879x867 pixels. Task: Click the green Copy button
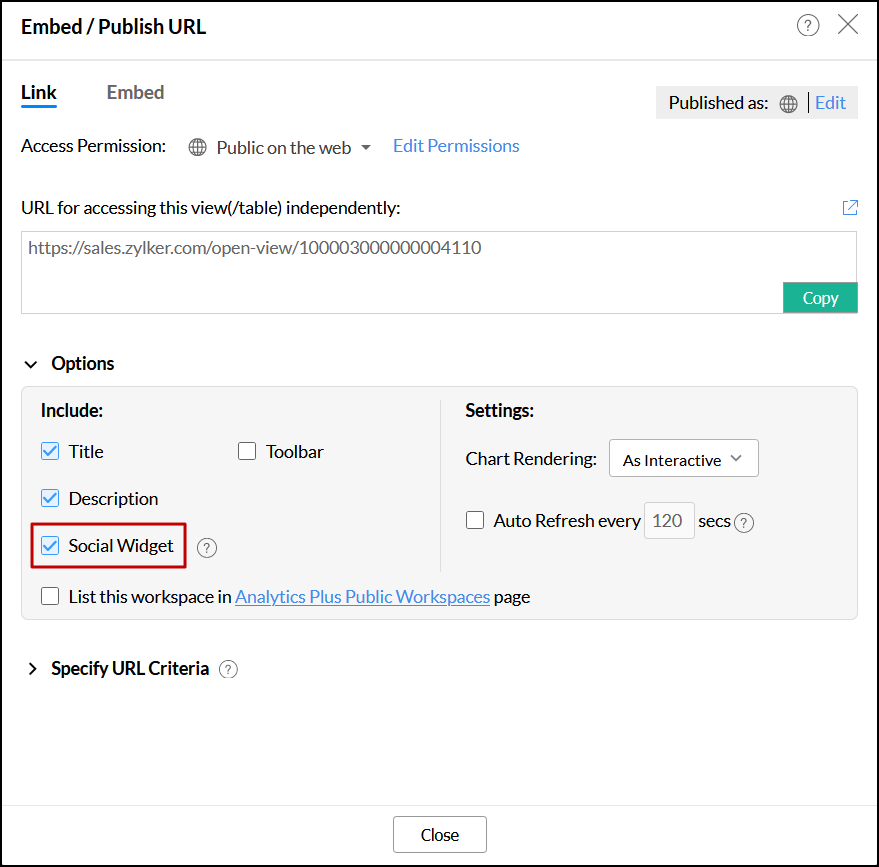(x=820, y=298)
